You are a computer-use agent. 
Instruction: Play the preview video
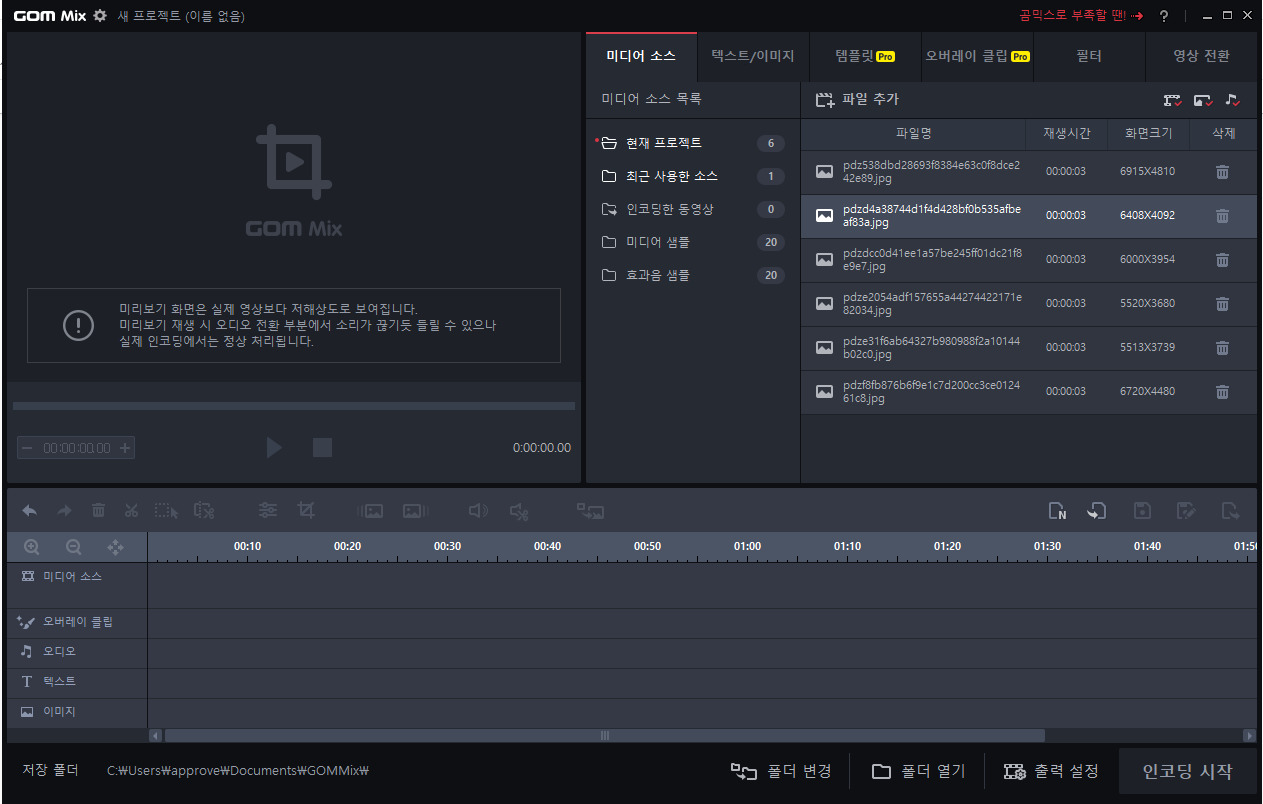(274, 447)
